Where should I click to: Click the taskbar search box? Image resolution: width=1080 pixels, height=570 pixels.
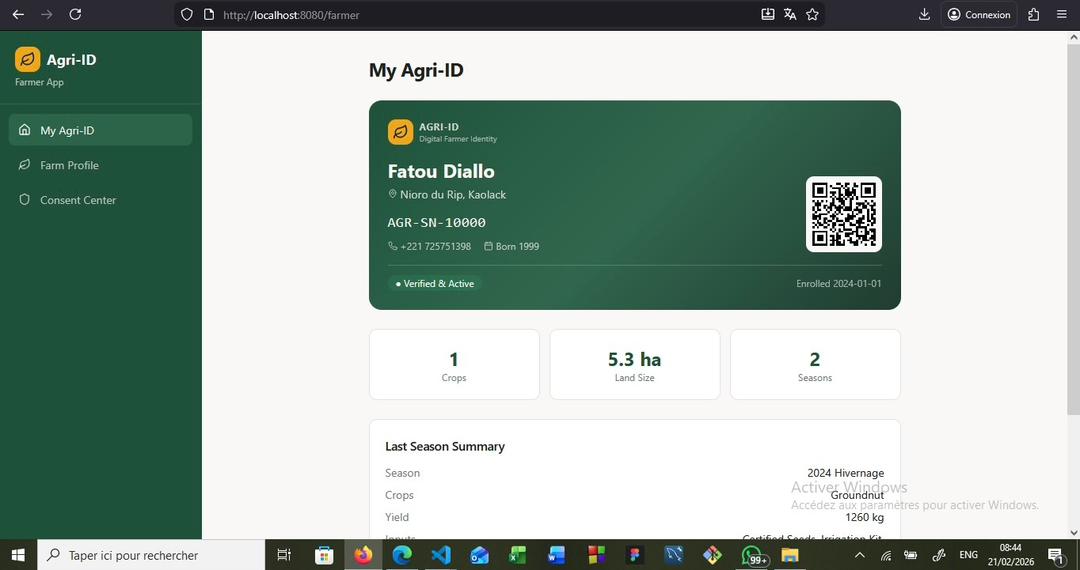150,555
